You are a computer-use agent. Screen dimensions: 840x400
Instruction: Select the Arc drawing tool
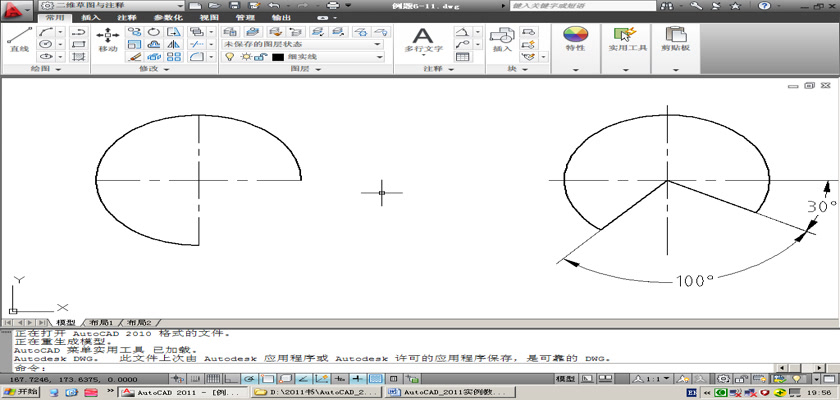click(46, 32)
